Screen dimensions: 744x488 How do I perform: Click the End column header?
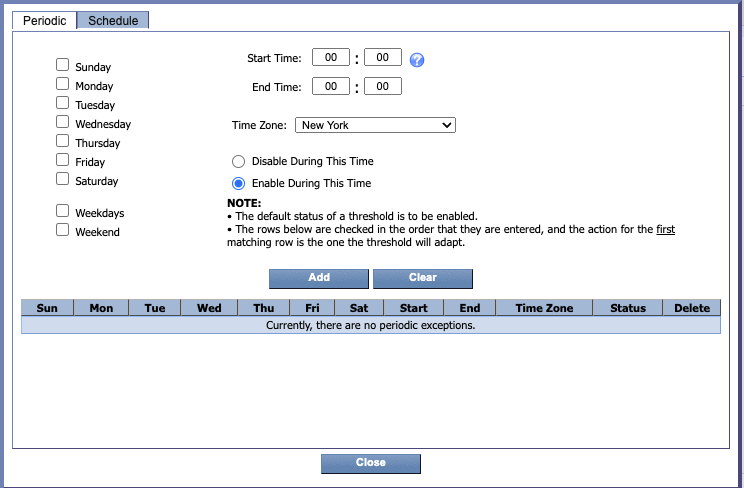(x=470, y=308)
